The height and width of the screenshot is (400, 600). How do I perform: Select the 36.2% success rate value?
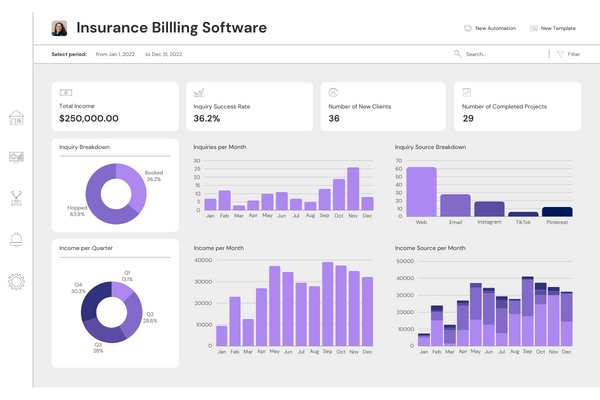[207, 119]
